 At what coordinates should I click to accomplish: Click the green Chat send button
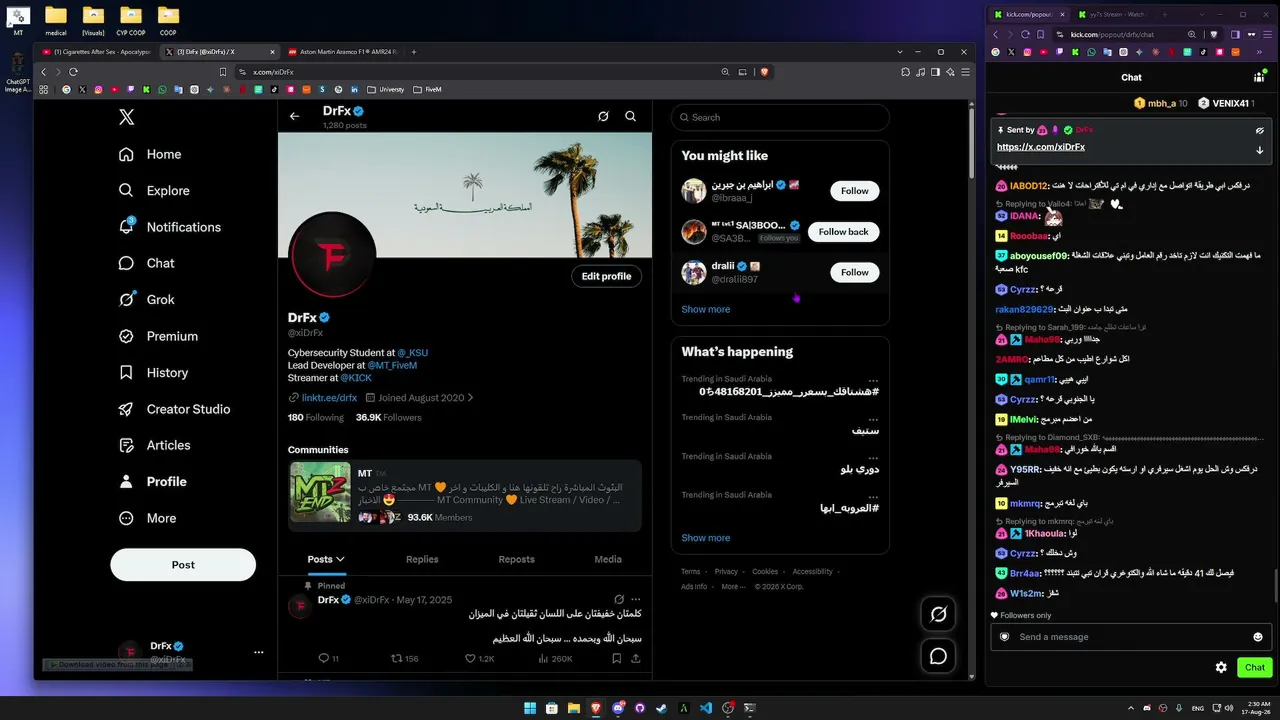(x=1254, y=667)
